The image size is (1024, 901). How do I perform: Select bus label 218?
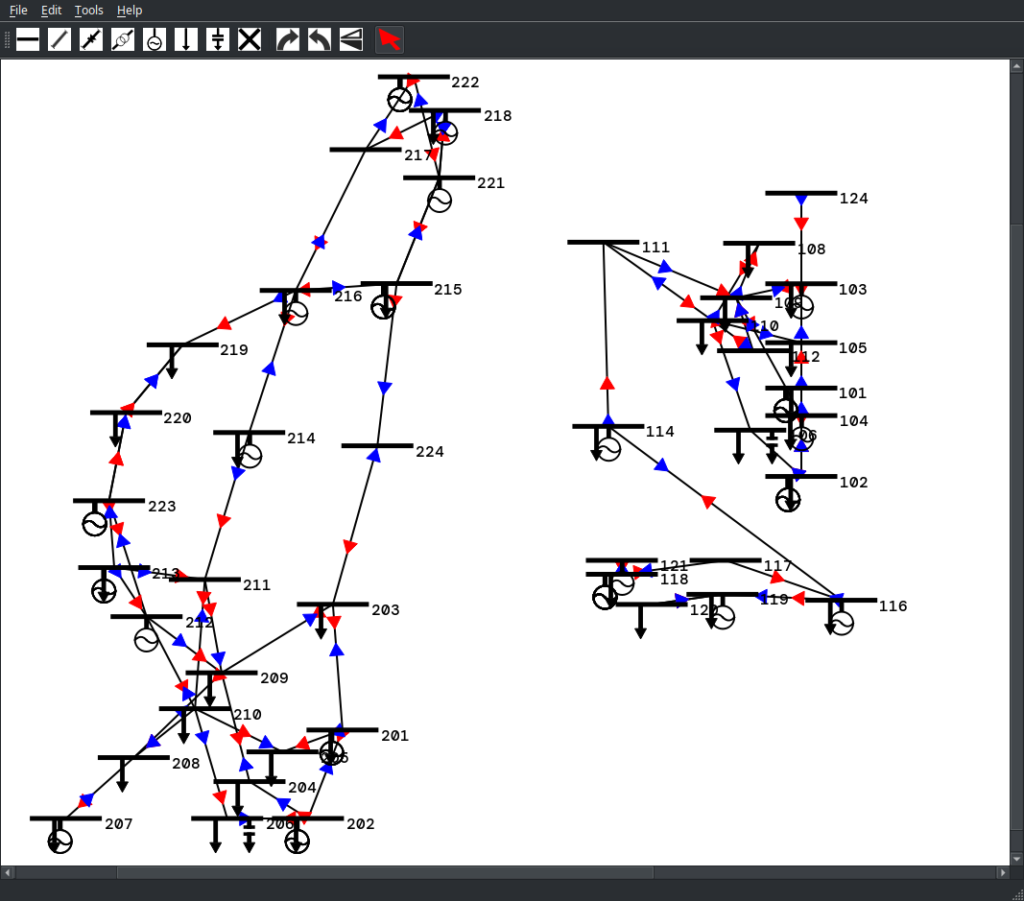tap(498, 116)
